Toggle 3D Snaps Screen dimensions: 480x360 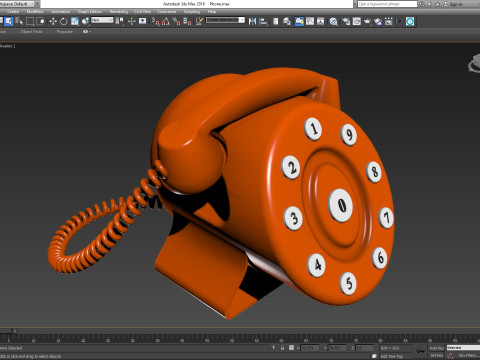click(x=156, y=22)
